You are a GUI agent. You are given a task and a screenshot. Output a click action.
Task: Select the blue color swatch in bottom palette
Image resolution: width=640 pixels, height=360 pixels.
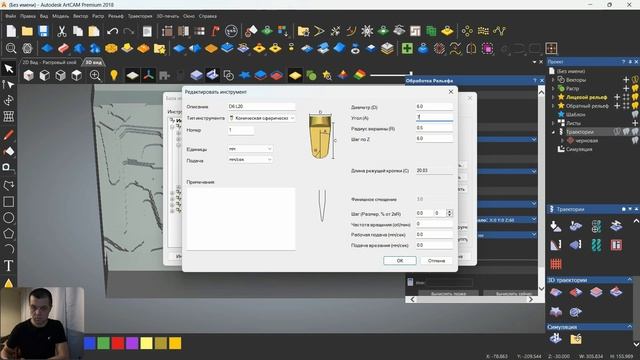point(90,343)
